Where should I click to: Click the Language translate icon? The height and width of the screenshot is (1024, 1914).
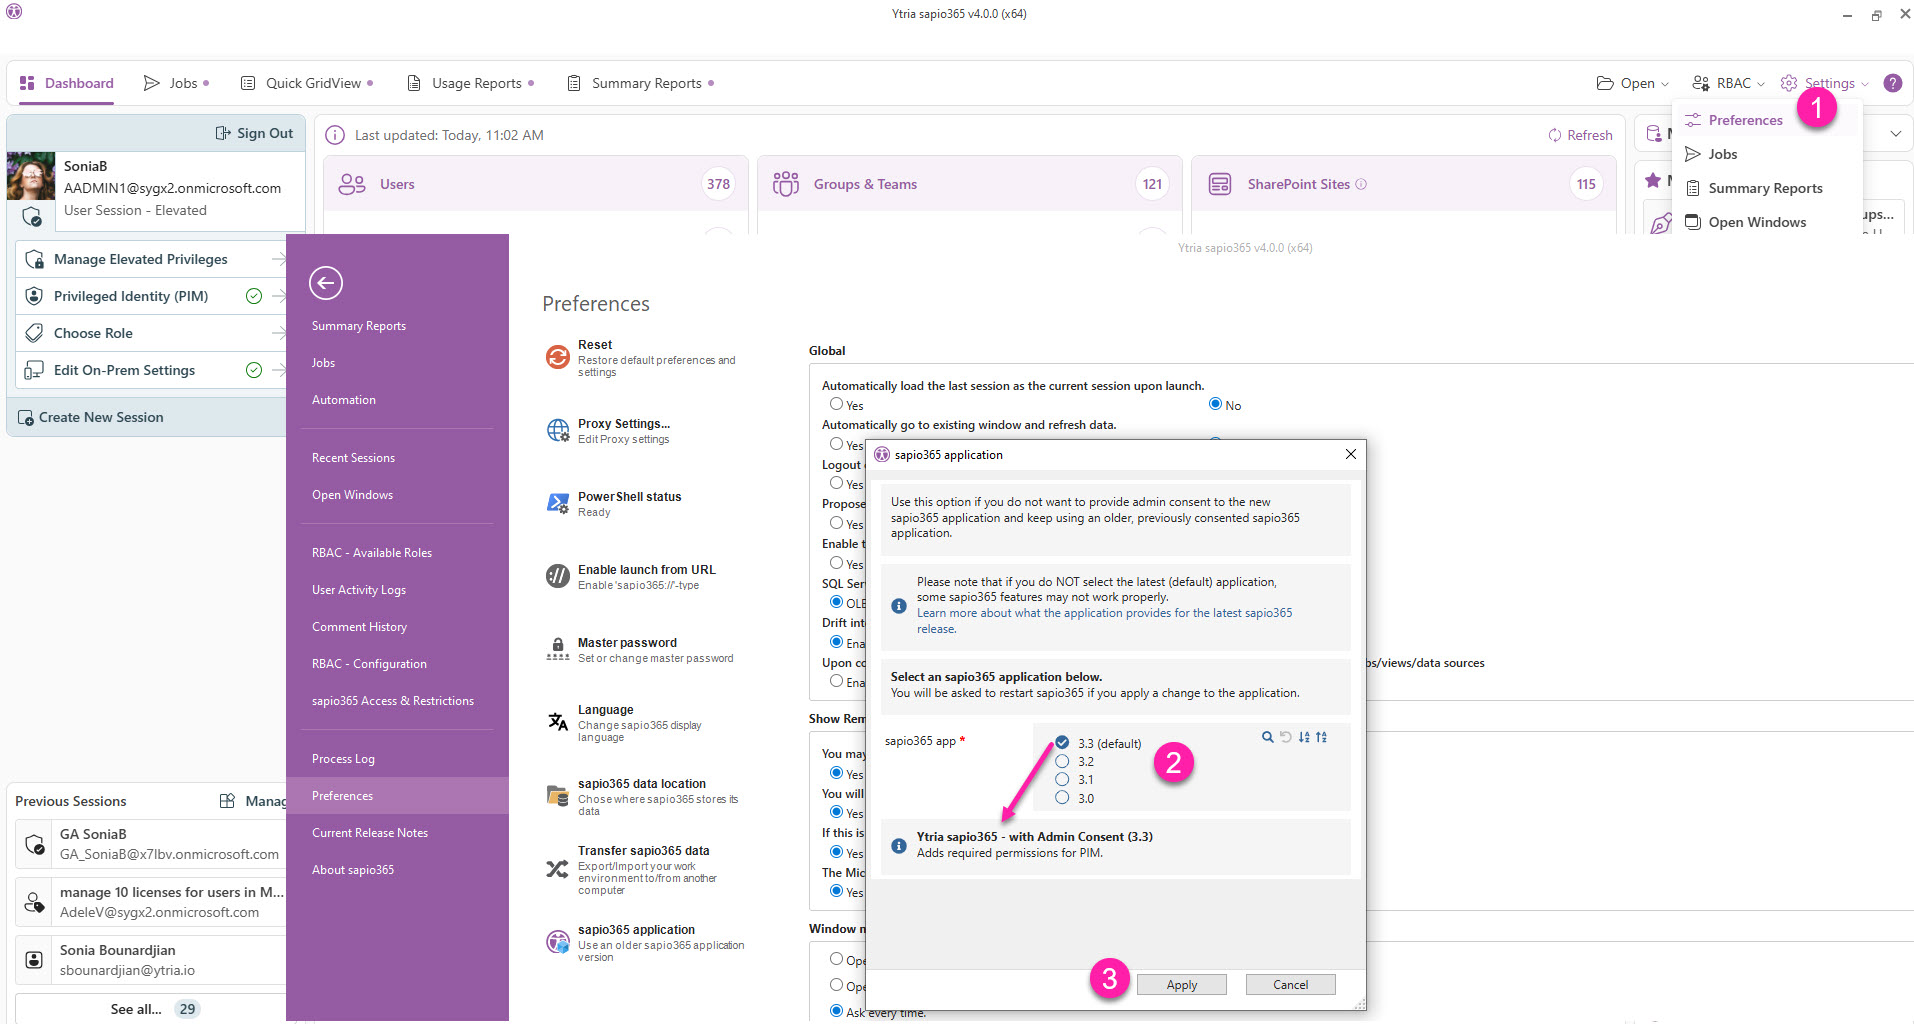click(x=557, y=722)
